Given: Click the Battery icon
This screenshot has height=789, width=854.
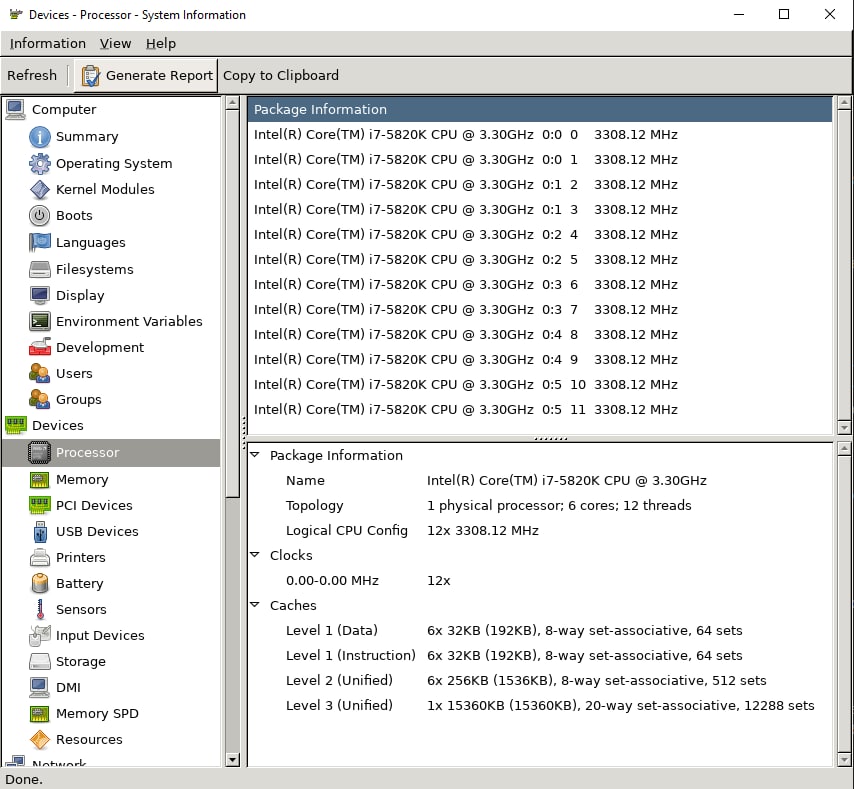Looking at the screenshot, I should click(39, 584).
